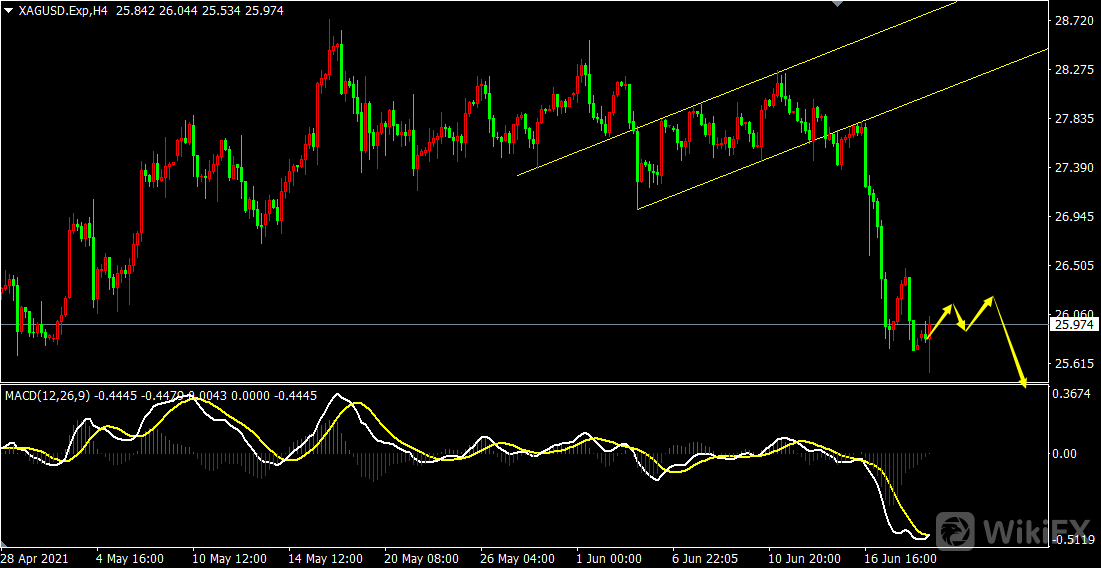
Task: Click the 28 Apr 2021 date label
Action: click(x=35, y=559)
